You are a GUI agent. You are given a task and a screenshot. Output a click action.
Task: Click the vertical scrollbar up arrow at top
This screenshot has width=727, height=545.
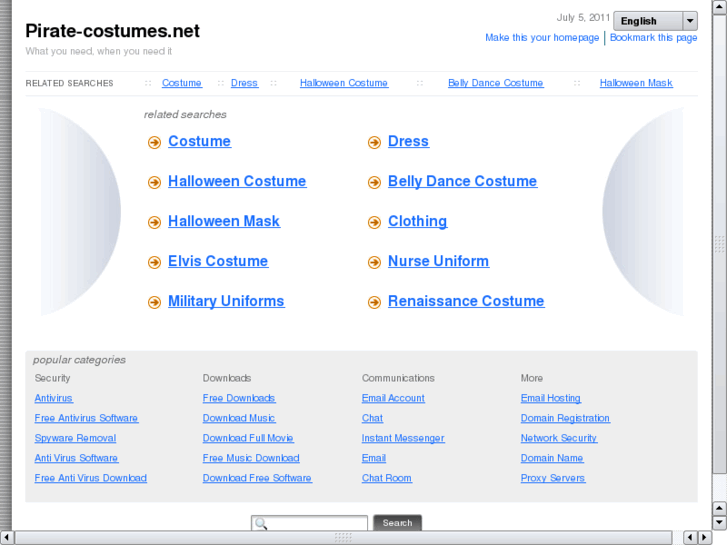click(x=720, y=6)
